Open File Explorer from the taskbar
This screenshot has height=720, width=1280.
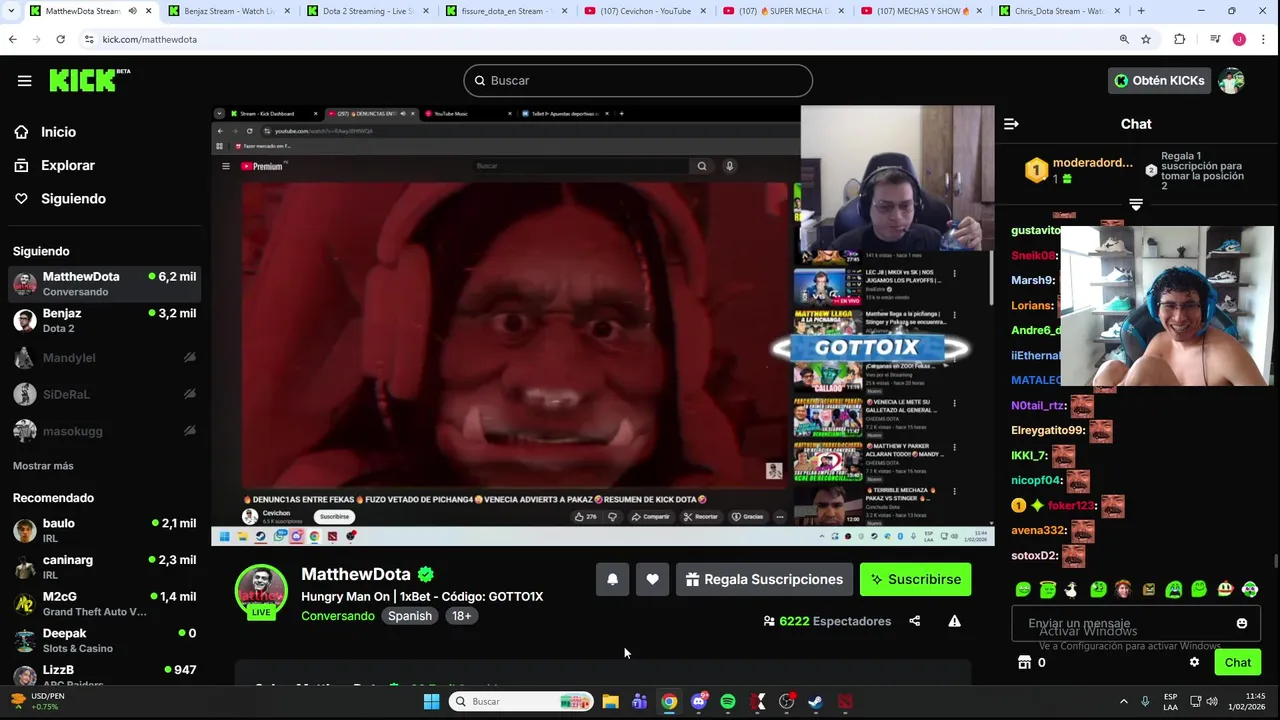610,701
